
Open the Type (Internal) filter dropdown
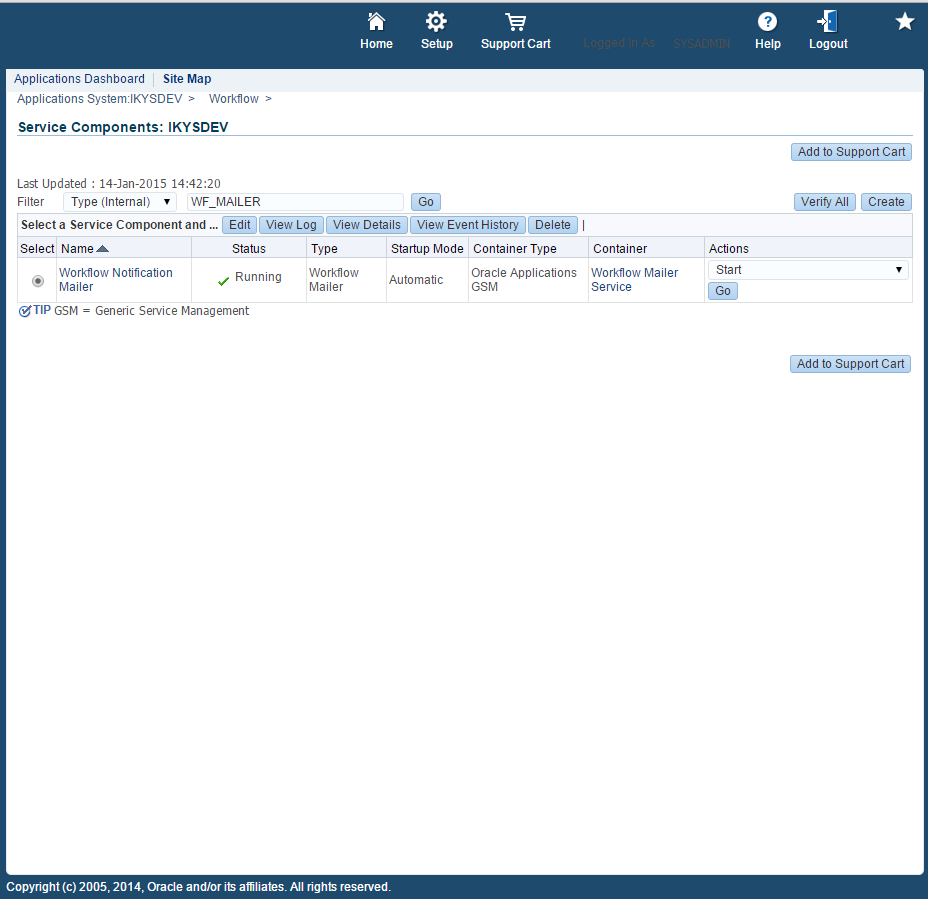point(119,202)
